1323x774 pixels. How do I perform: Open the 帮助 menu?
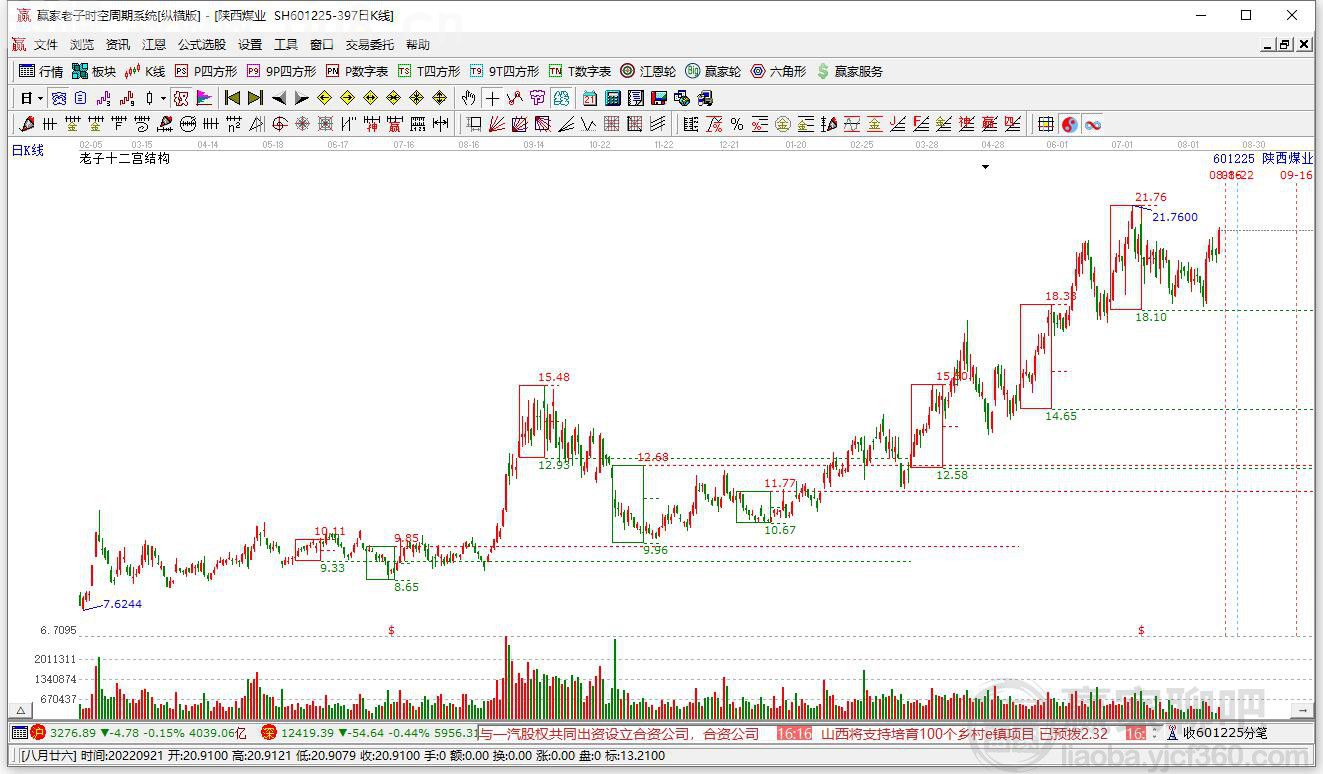(418, 45)
